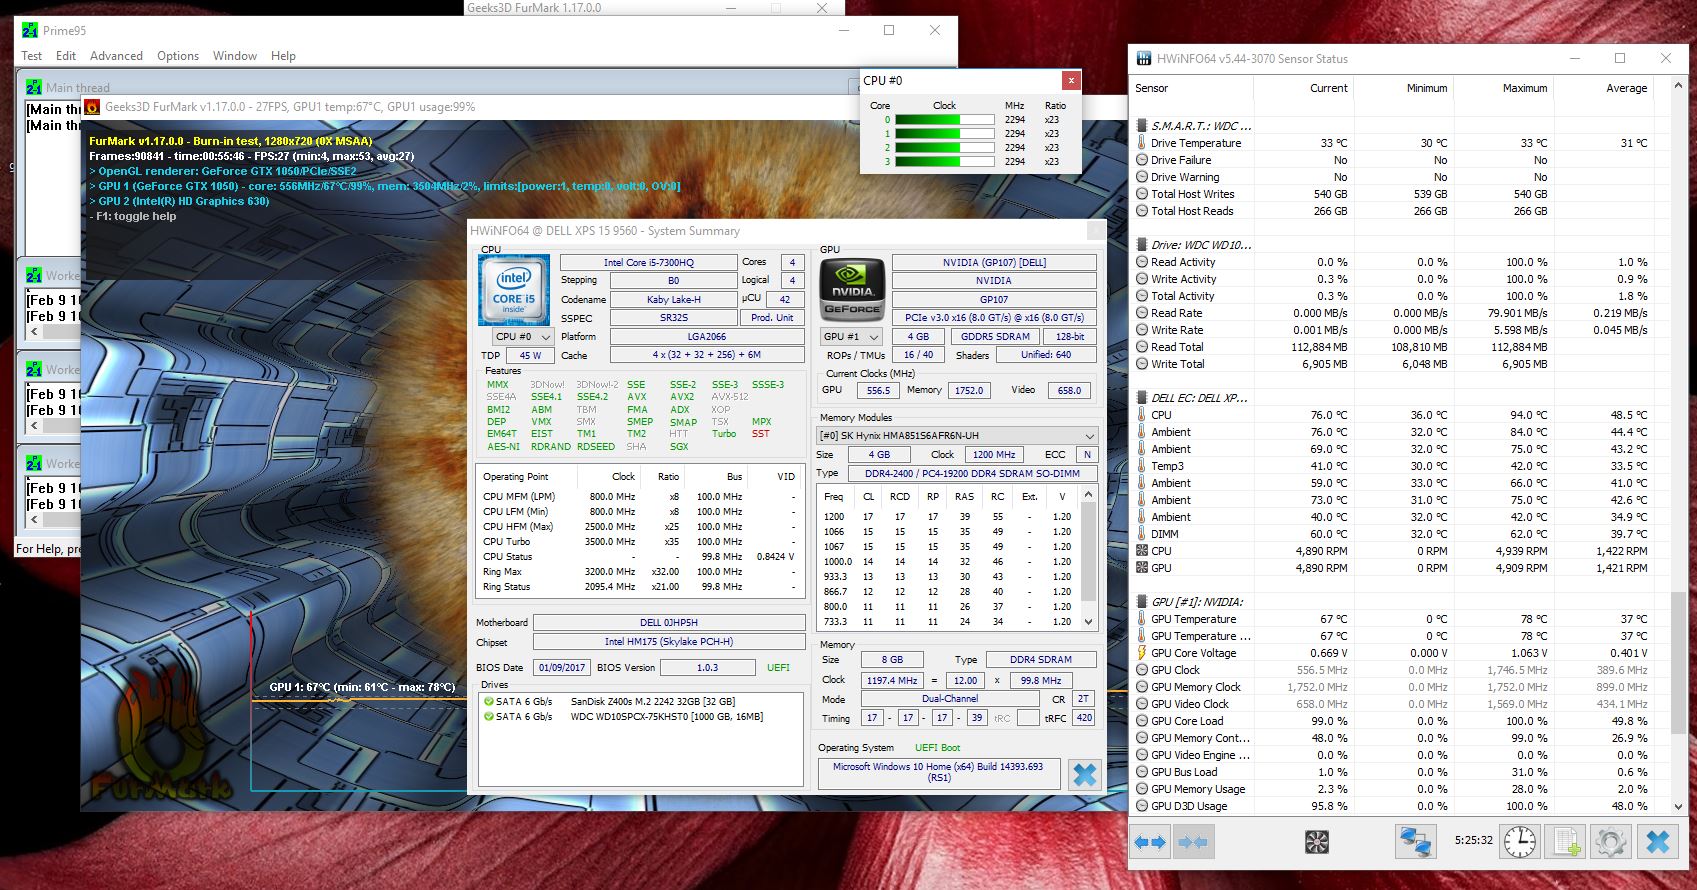This screenshot has height=890, width=1697.
Task: Open the Options menu in Prime95
Action: (178, 56)
